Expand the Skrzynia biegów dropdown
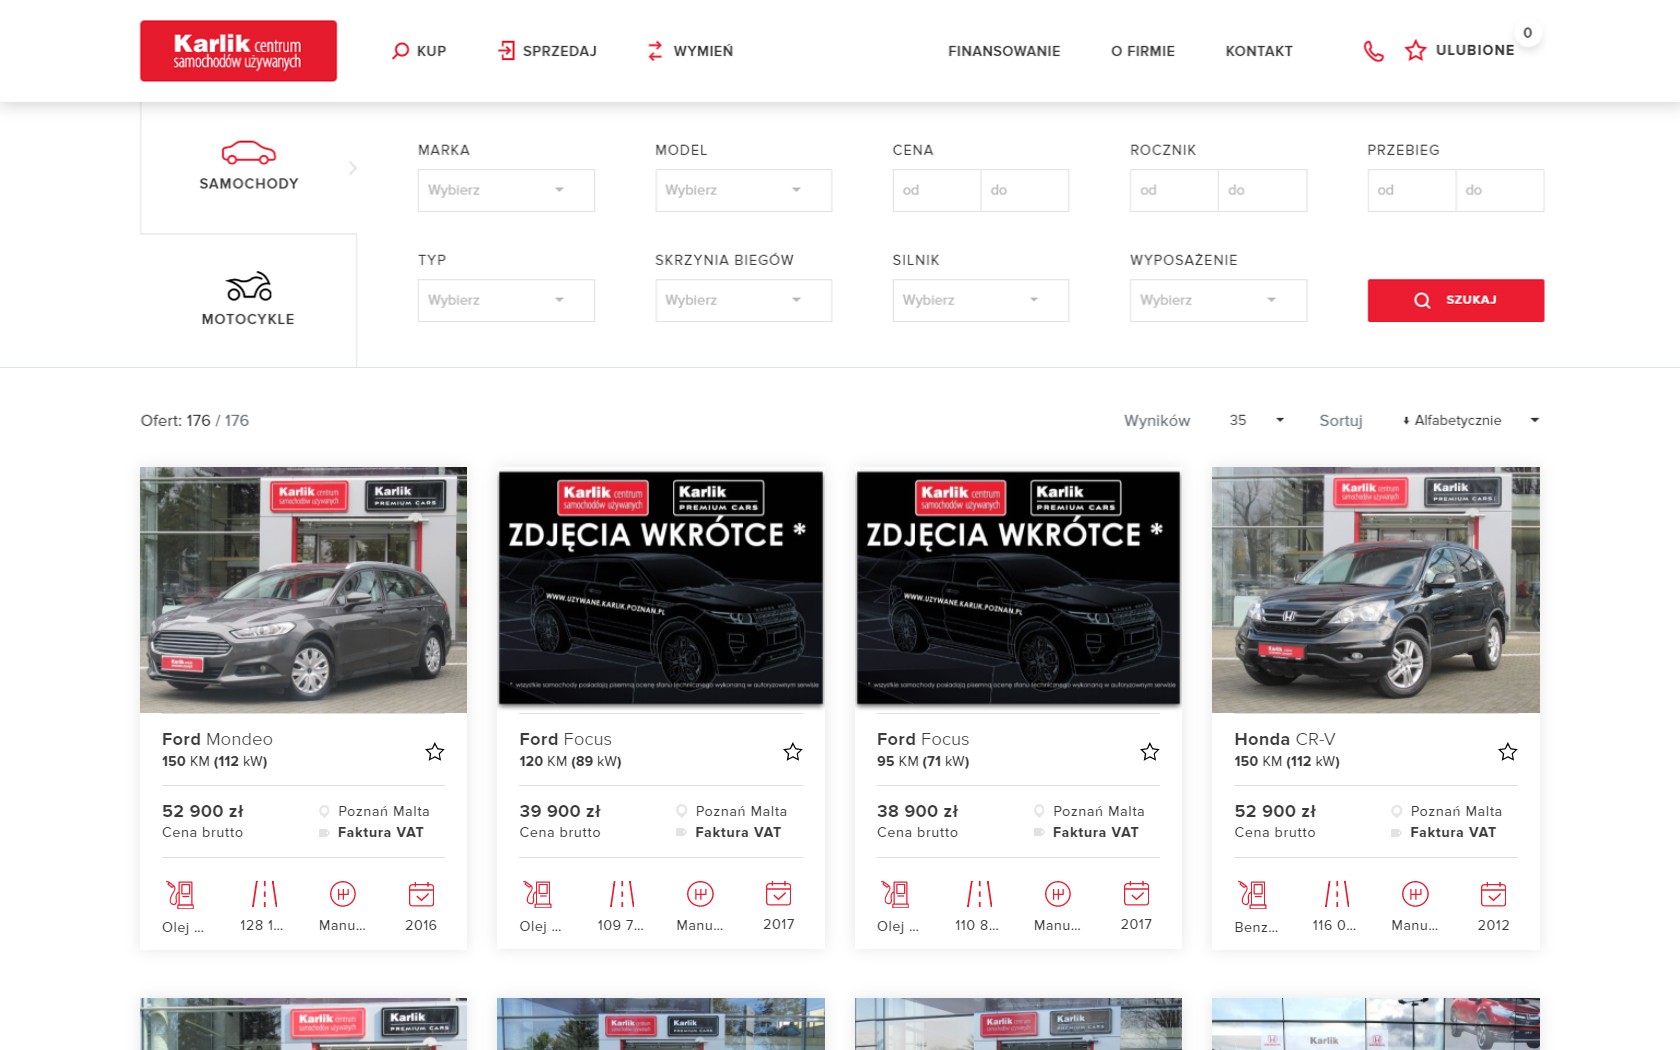The height and width of the screenshot is (1050, 1680). (743, 300)
